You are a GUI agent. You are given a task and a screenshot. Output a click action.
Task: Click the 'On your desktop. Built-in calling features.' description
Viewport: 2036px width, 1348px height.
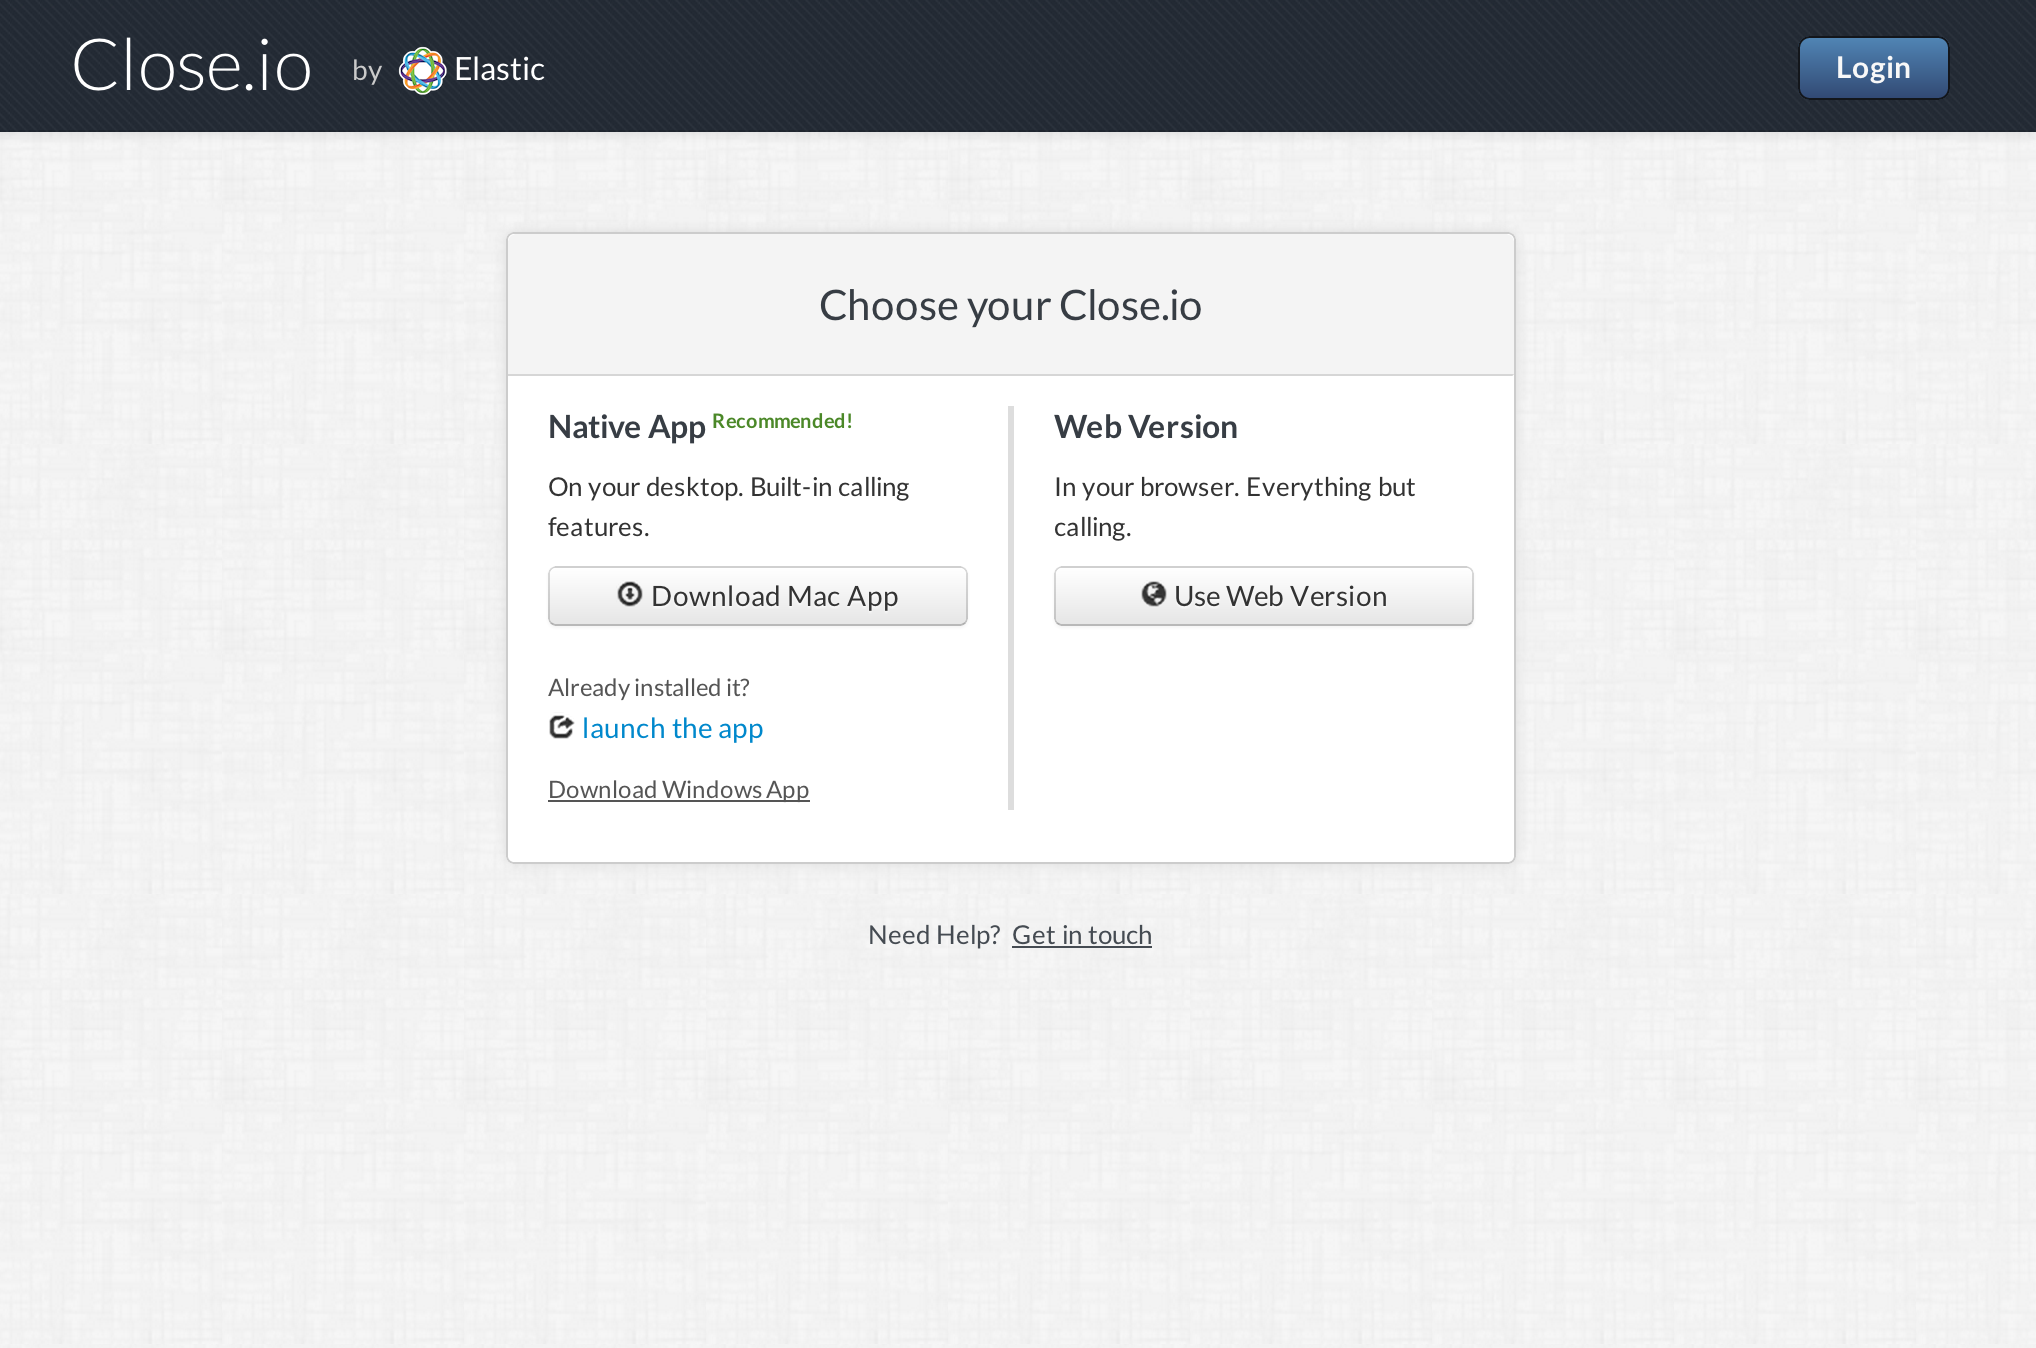coord(728,507)
